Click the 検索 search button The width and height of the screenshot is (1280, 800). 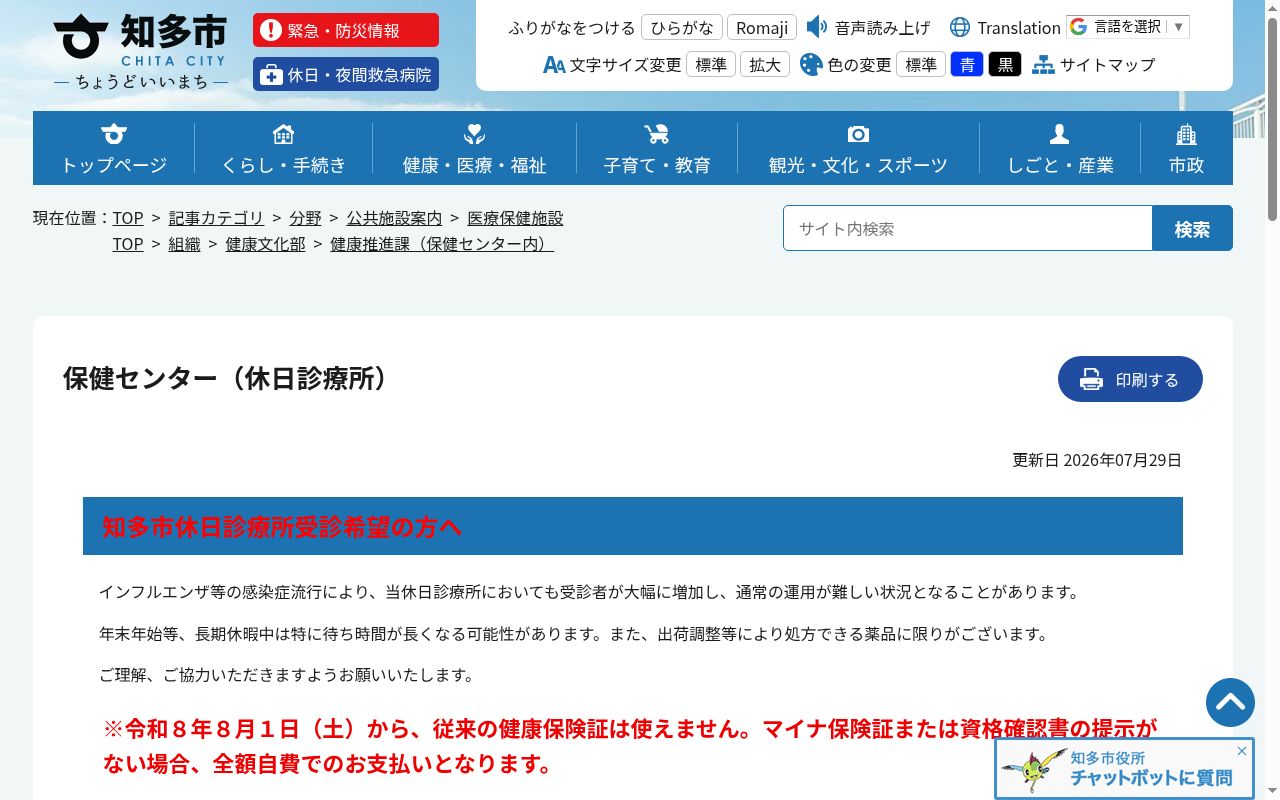[x=1192, y=228]
